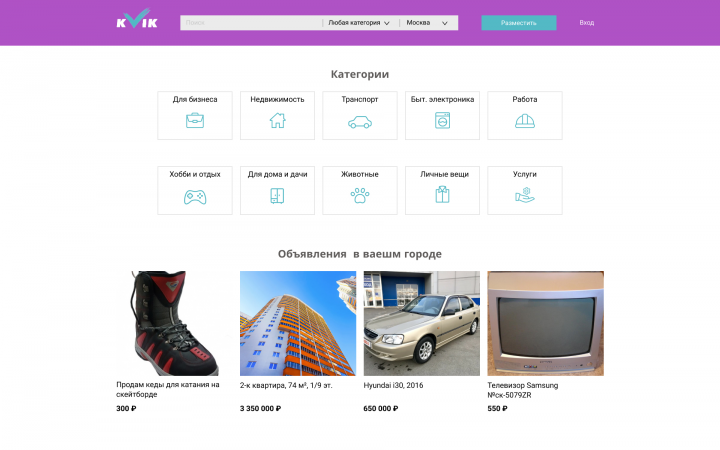
Task: Click the 'Вход' login link
Action: (x=586, y=22)
